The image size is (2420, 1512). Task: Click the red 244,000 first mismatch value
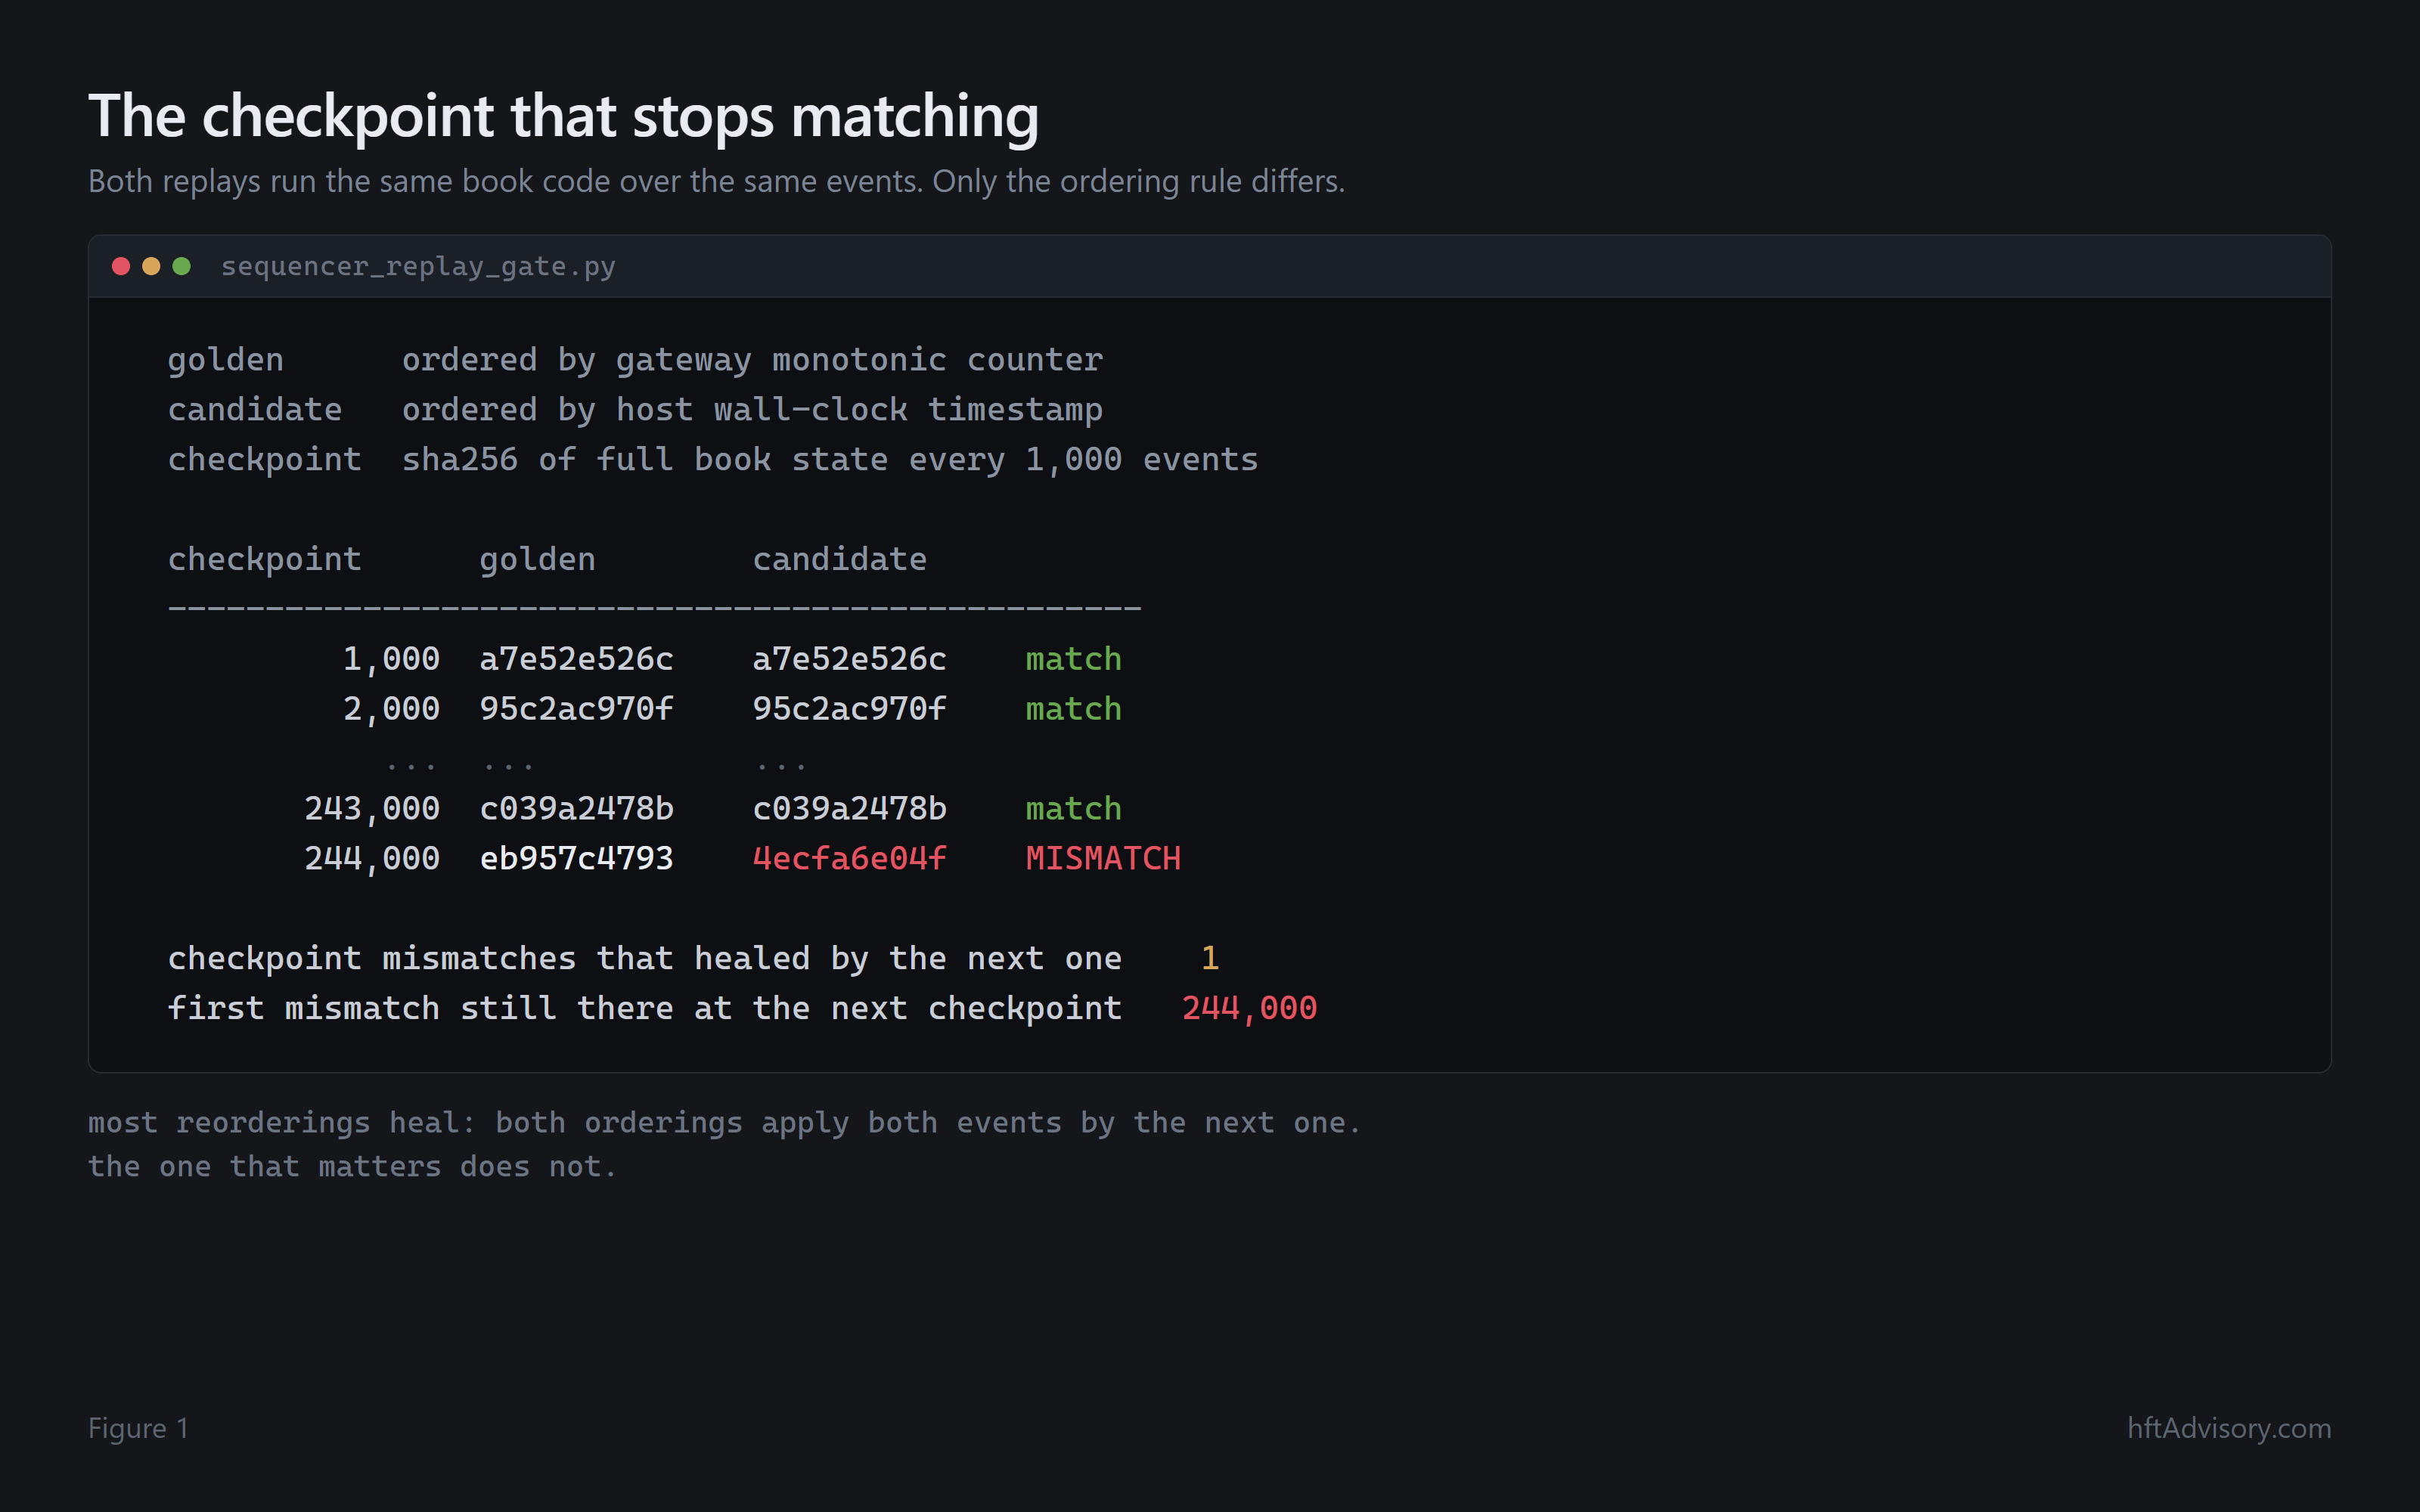pos(1249,1008)
